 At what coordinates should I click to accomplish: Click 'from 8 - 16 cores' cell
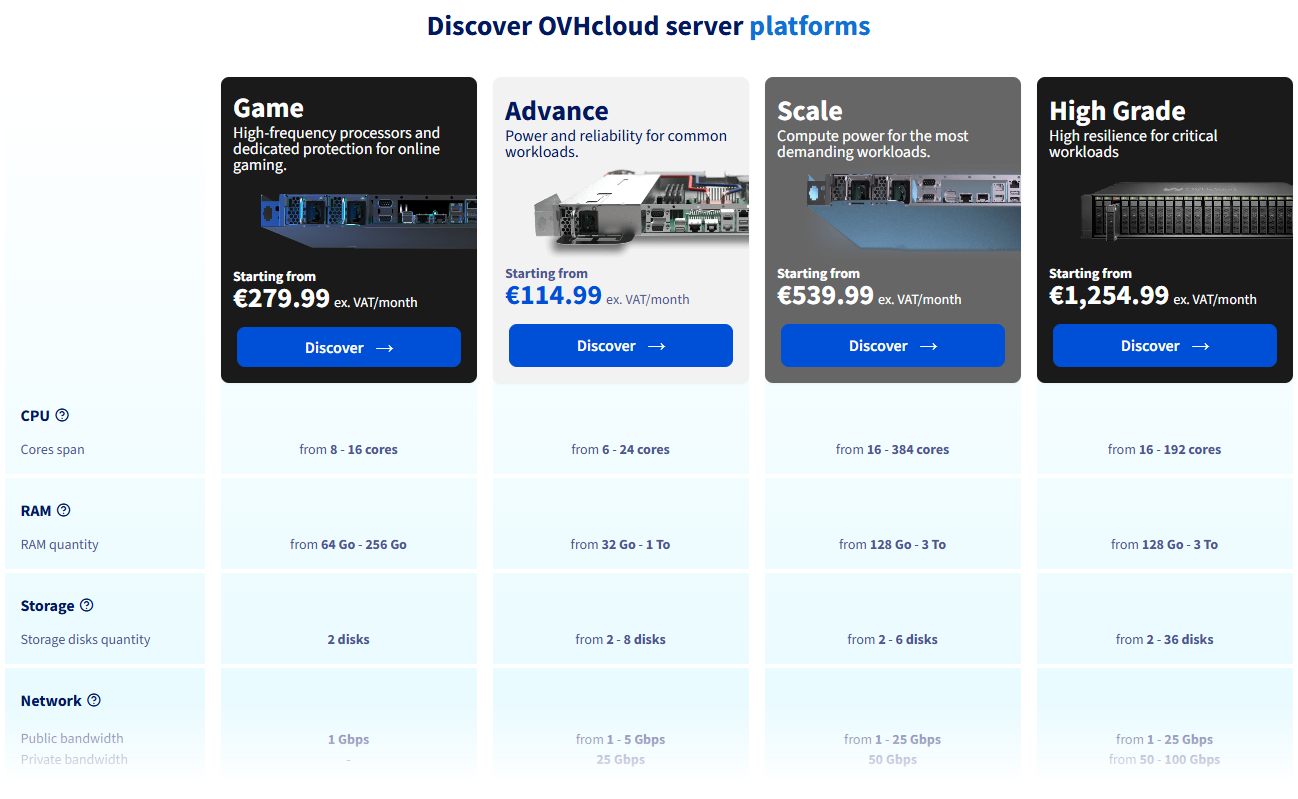click(x=349, y=450)
